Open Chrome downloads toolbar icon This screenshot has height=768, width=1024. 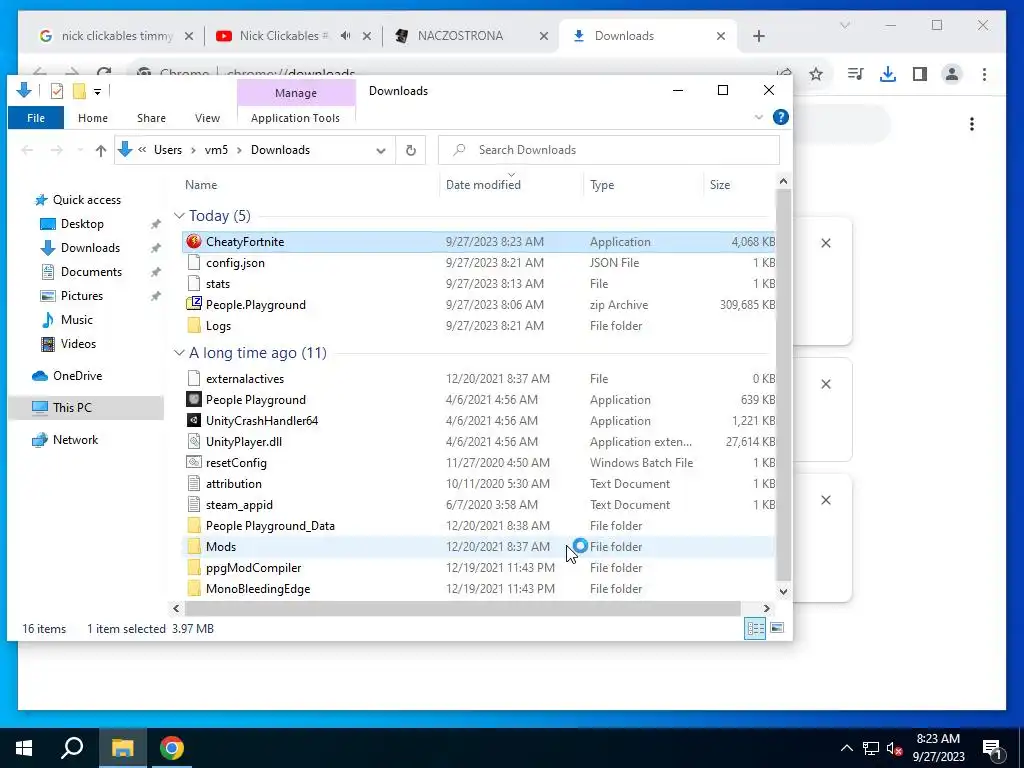pos(888,74)
